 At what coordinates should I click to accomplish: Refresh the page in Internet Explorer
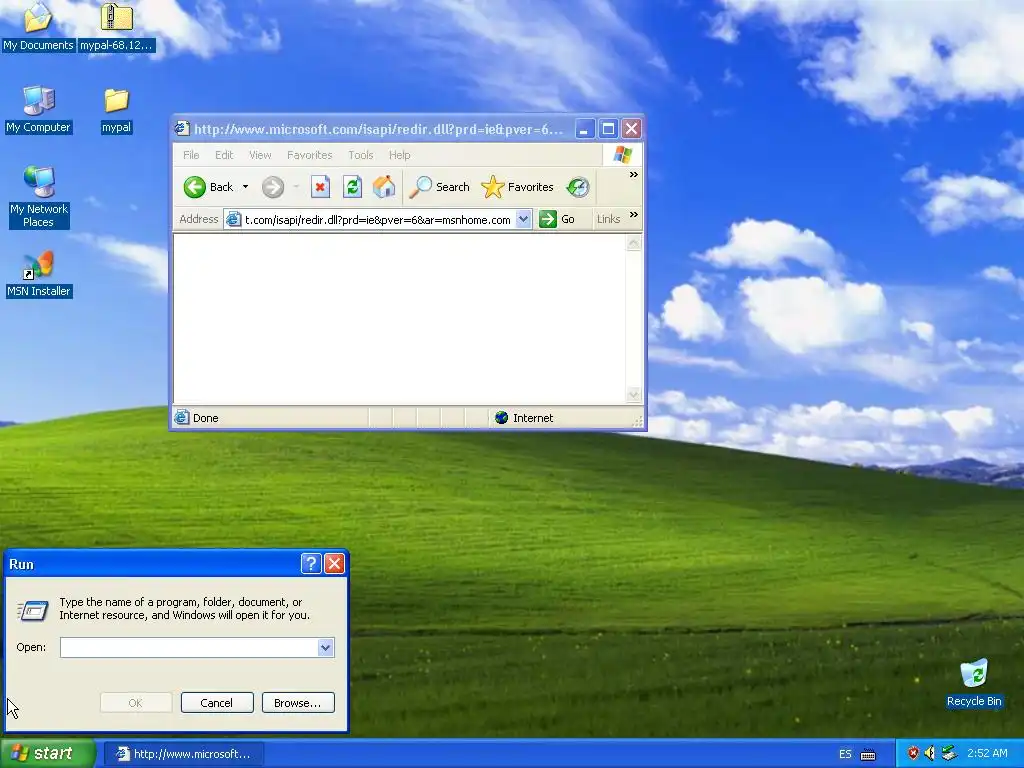tap(352, 187)
